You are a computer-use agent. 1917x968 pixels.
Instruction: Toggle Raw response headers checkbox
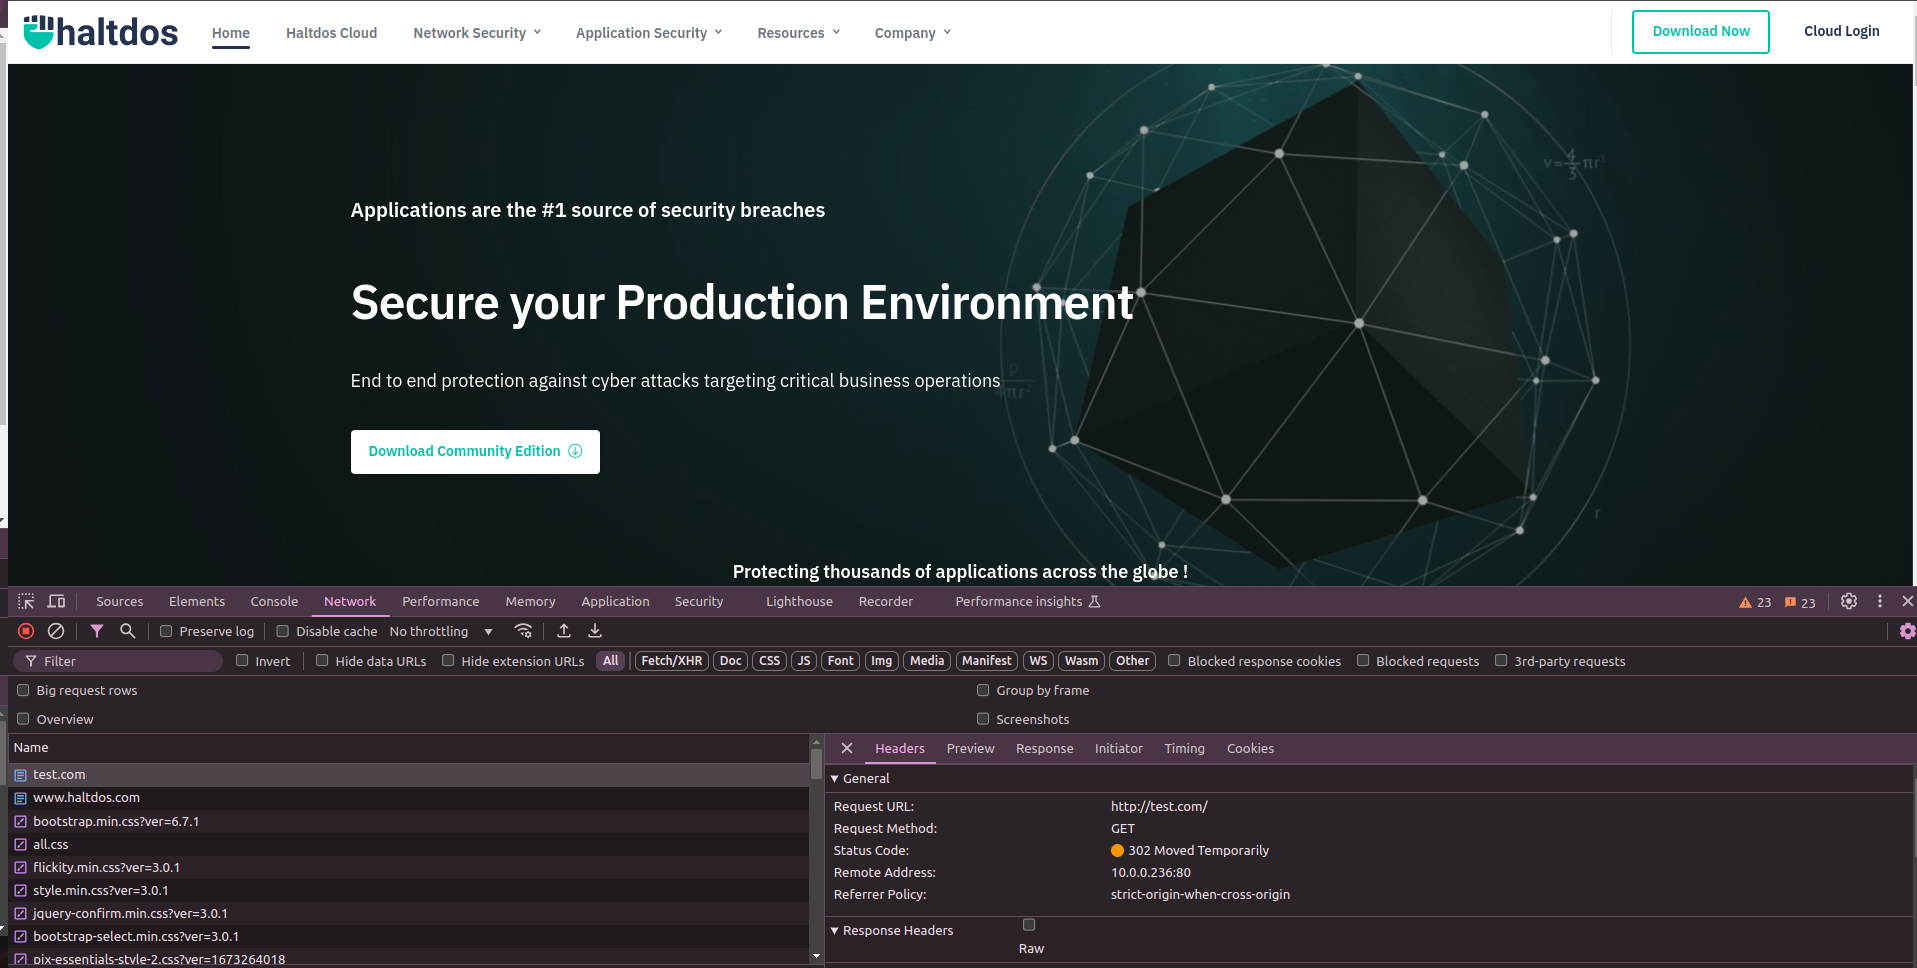pos(1029,925)
